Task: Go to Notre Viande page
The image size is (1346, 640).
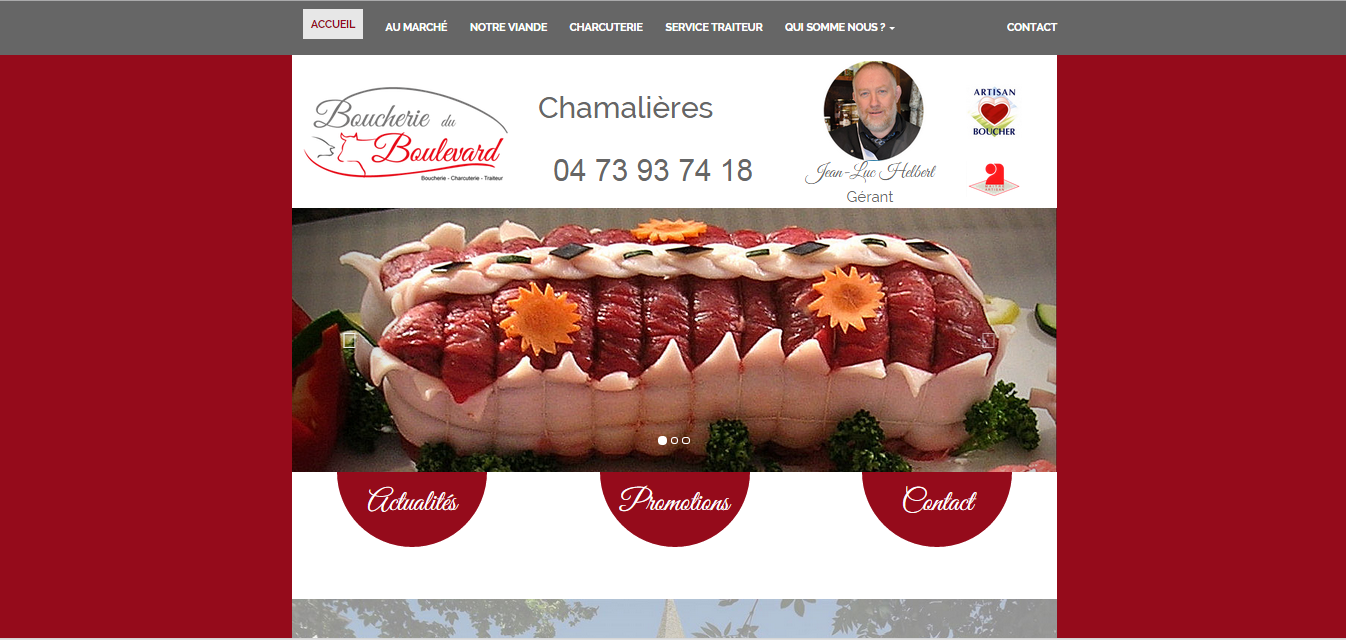Action: 508,27
